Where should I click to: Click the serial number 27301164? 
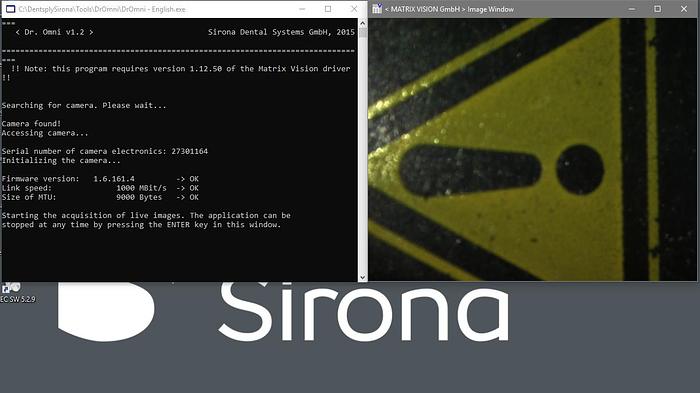coord(190,151)
